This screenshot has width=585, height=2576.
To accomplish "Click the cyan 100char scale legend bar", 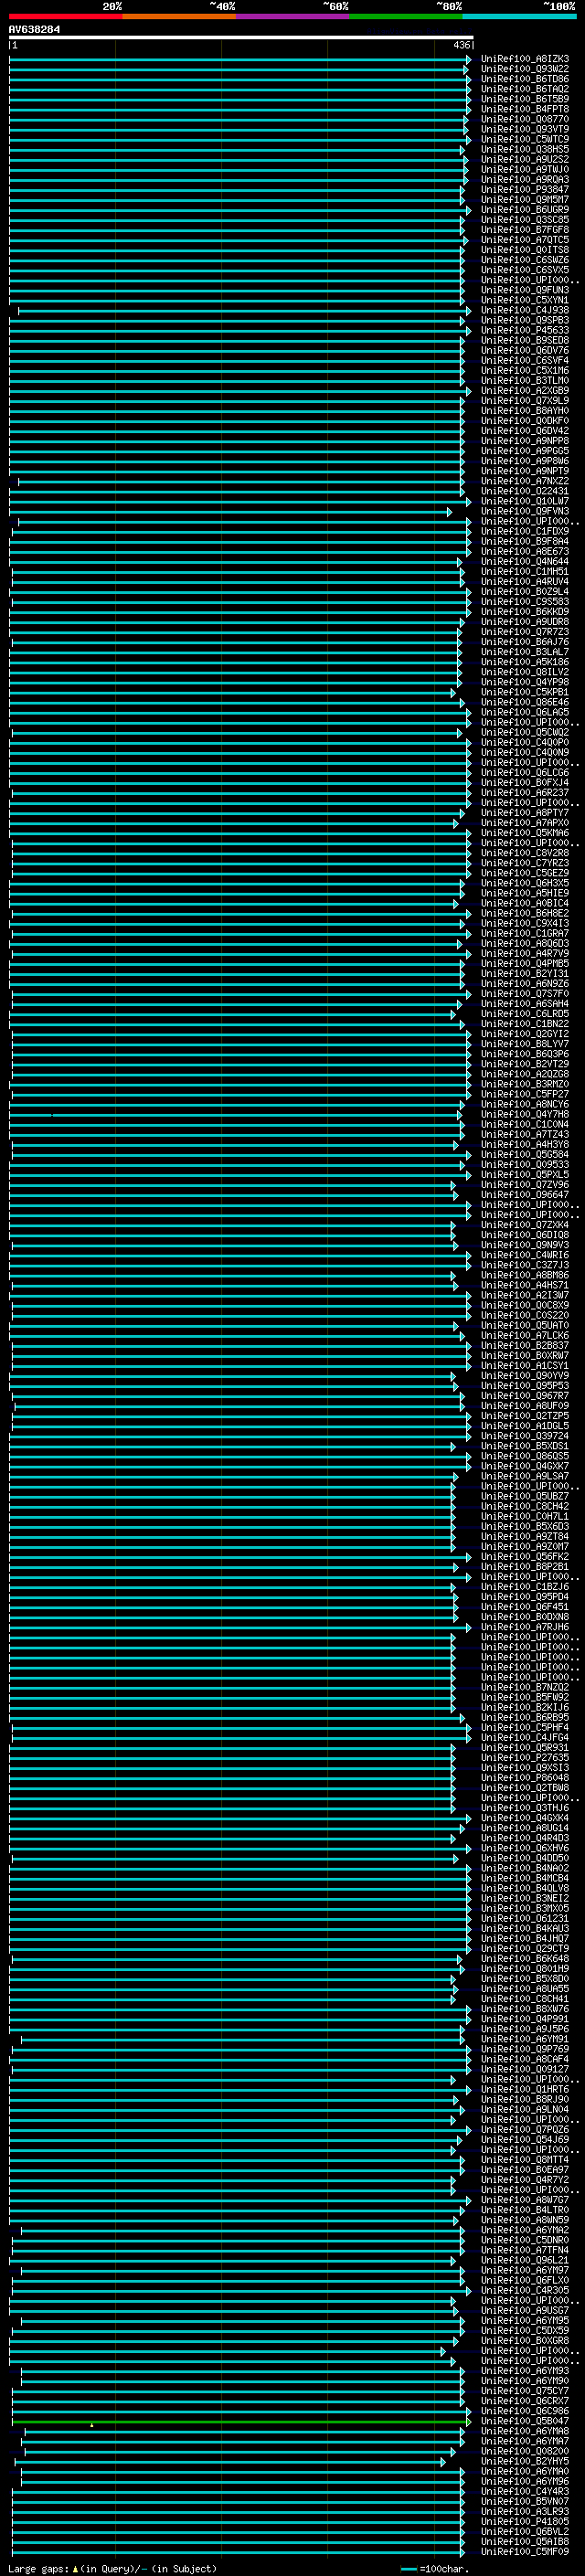I will tap(408, 2569).
